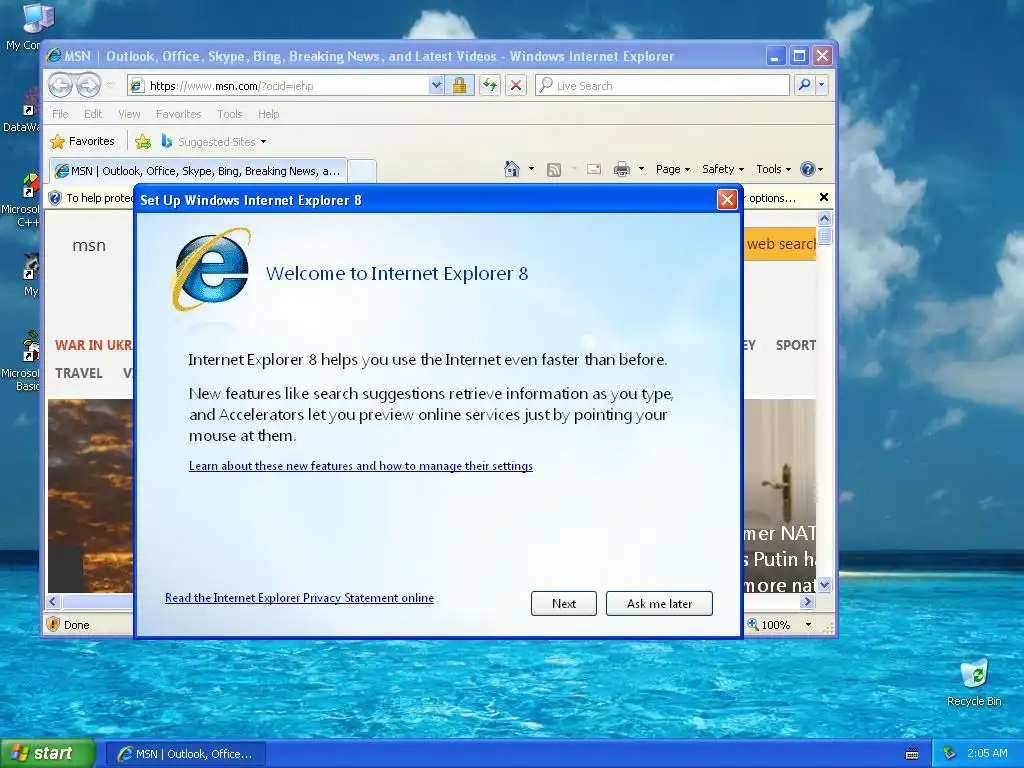Click the on-screen keyboard tray icon

912,754
